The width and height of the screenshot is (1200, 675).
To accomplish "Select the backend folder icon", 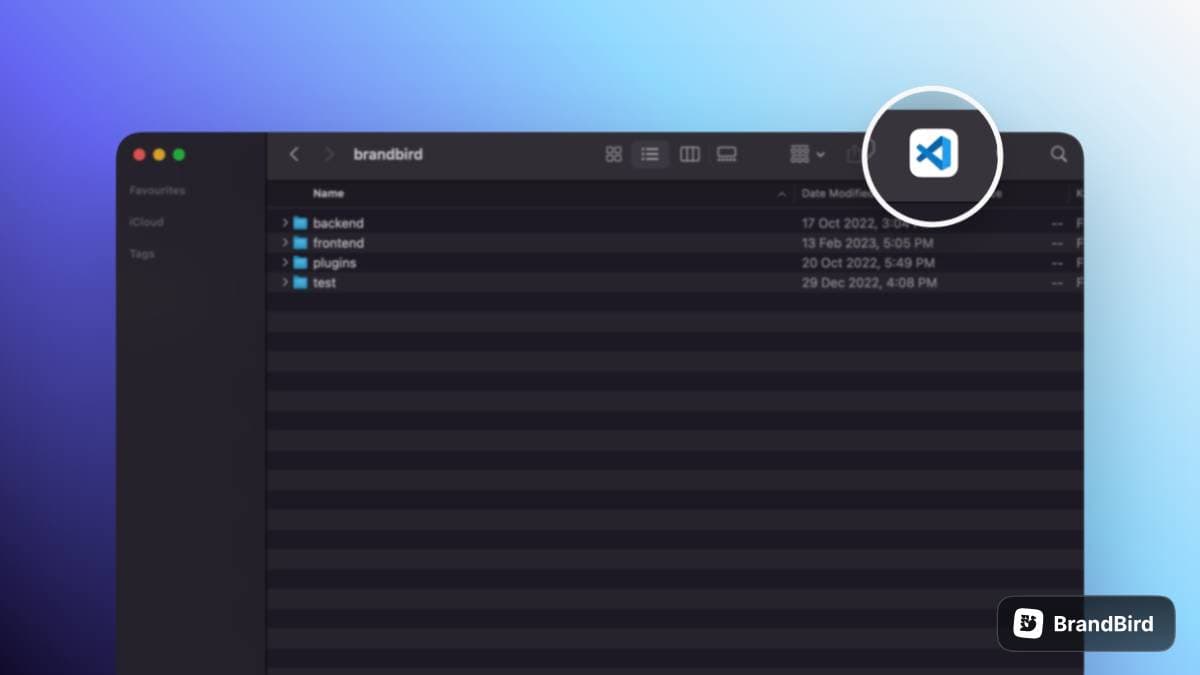I will pos(300,223).
